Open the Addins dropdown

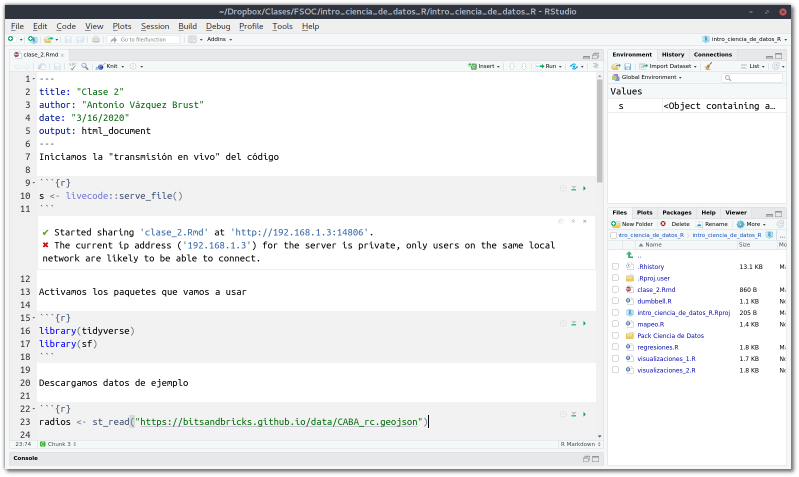pos(219,39)
